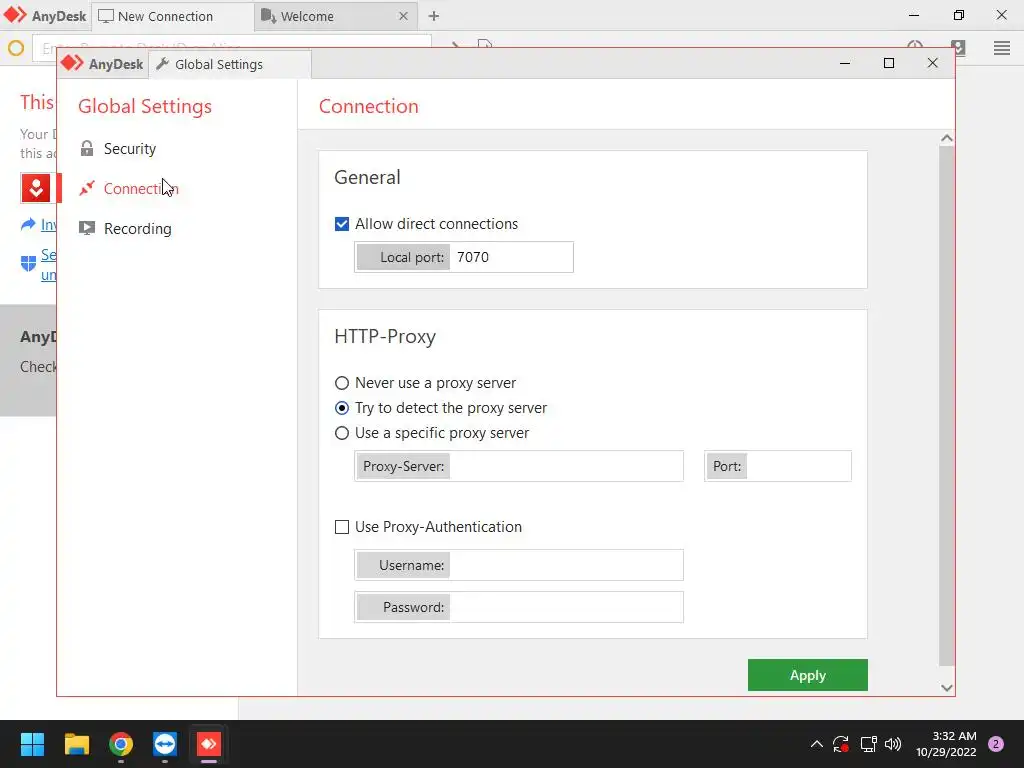
Task: Add a new tab in main window
Action: (x=434, y=16)
